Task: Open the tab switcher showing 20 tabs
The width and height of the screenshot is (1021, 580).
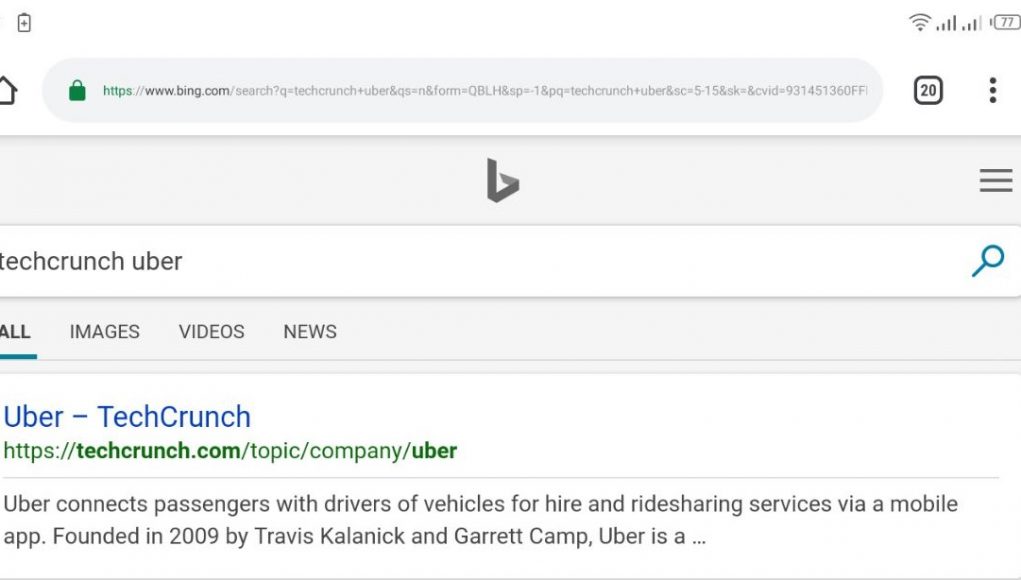Action: tap(928, 90)
